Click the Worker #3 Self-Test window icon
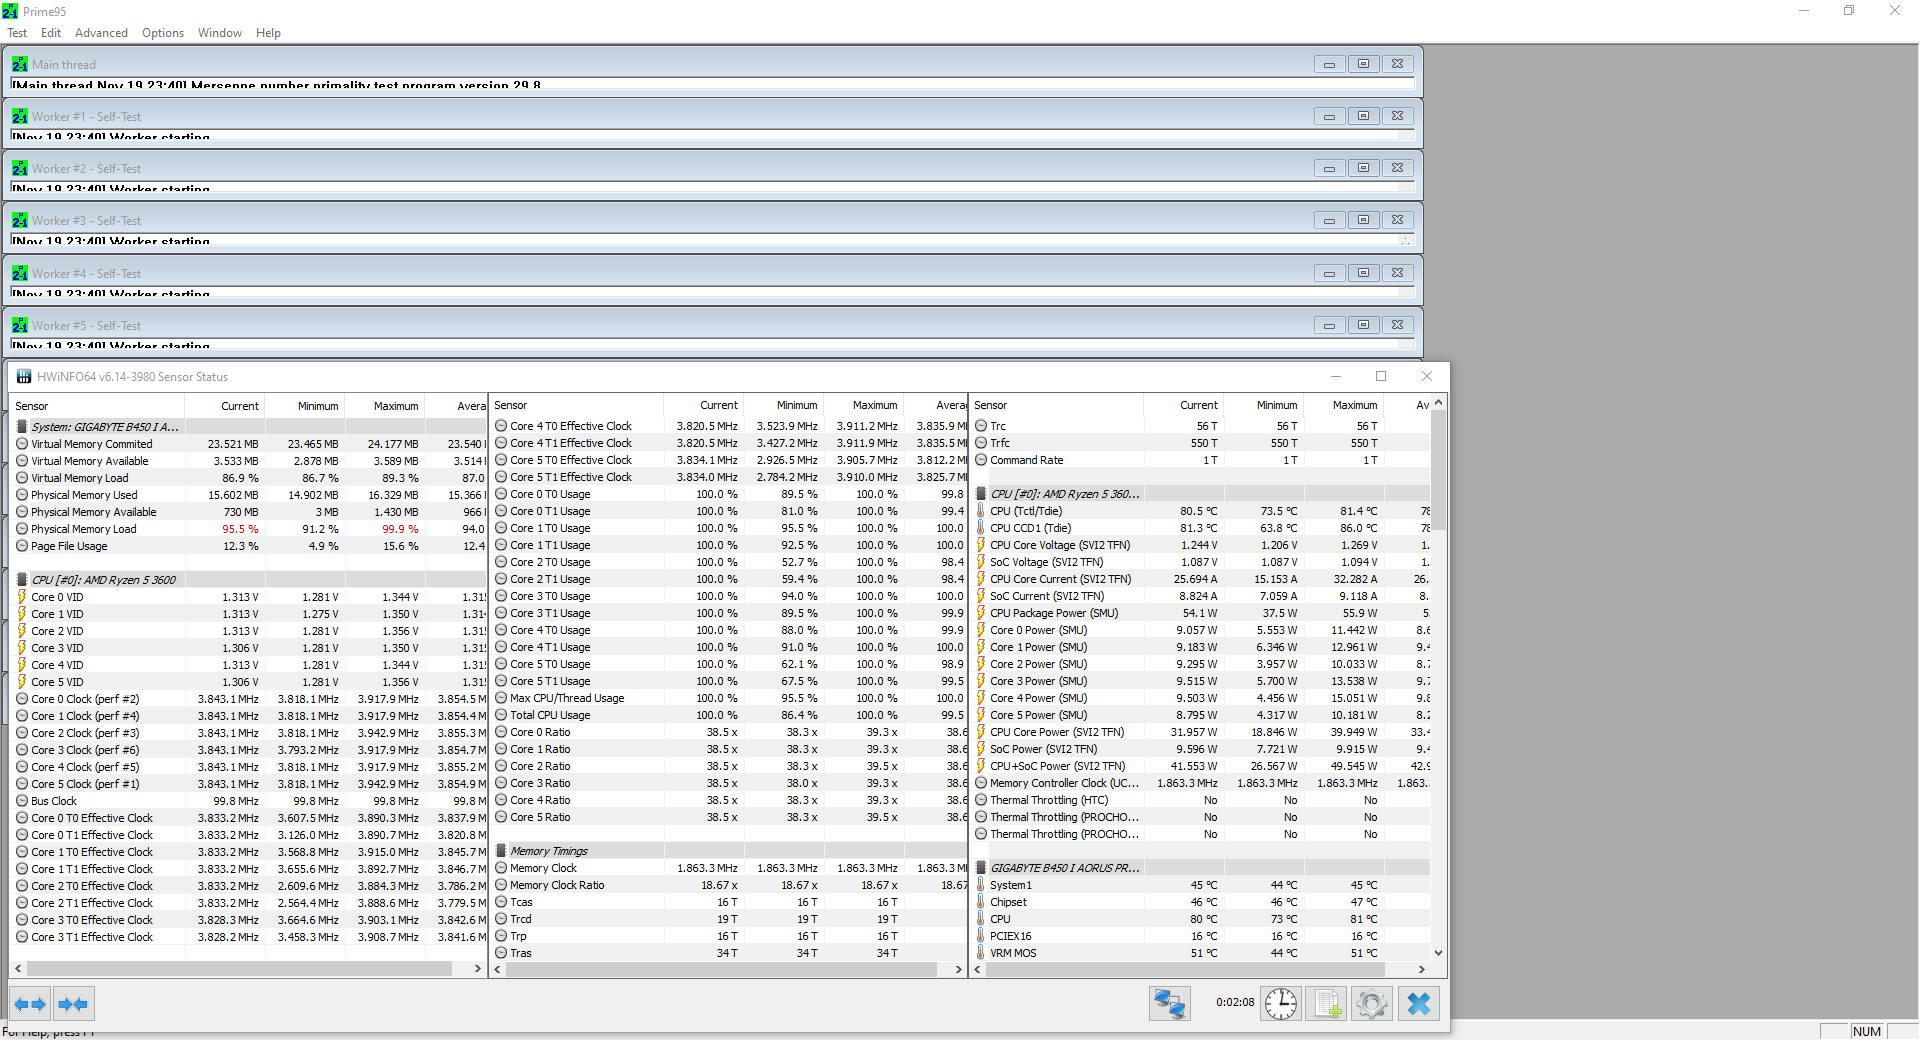The image size is (1920, 1040). pyautogui.click(x=20, y=220)
